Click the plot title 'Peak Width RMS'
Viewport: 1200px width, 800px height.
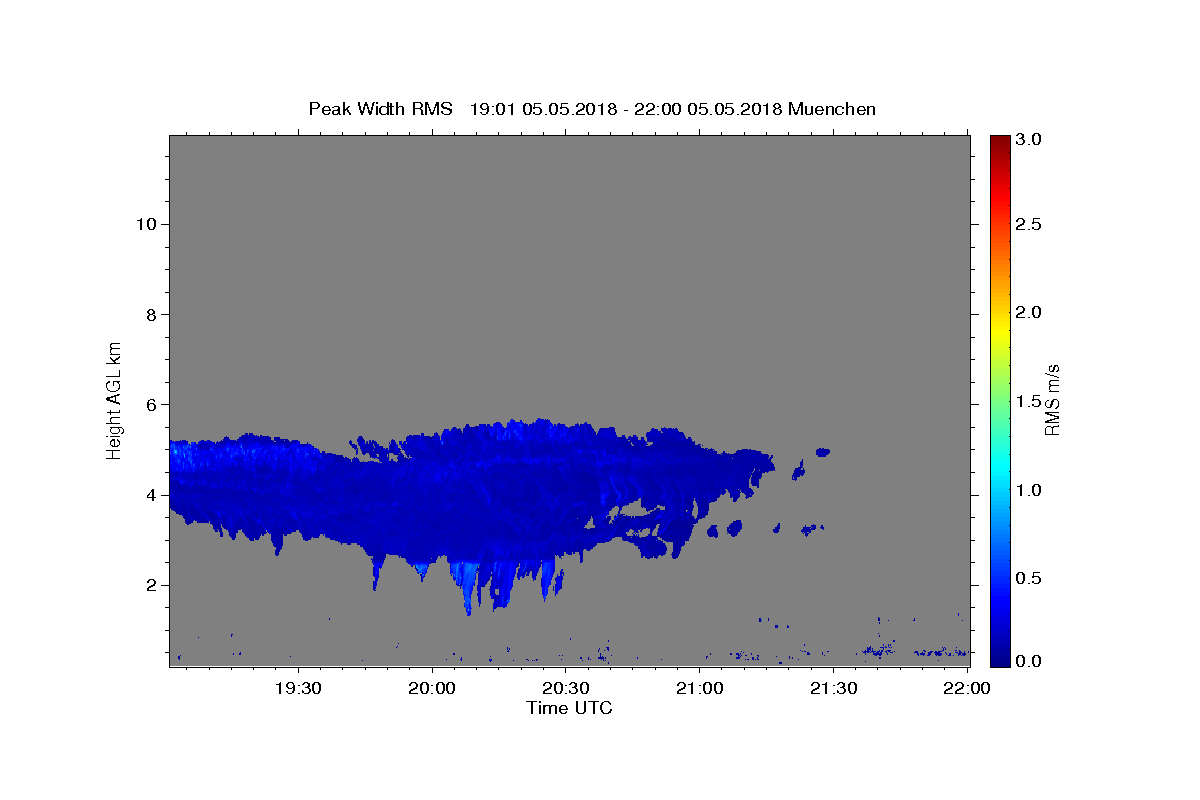(381, 109)
